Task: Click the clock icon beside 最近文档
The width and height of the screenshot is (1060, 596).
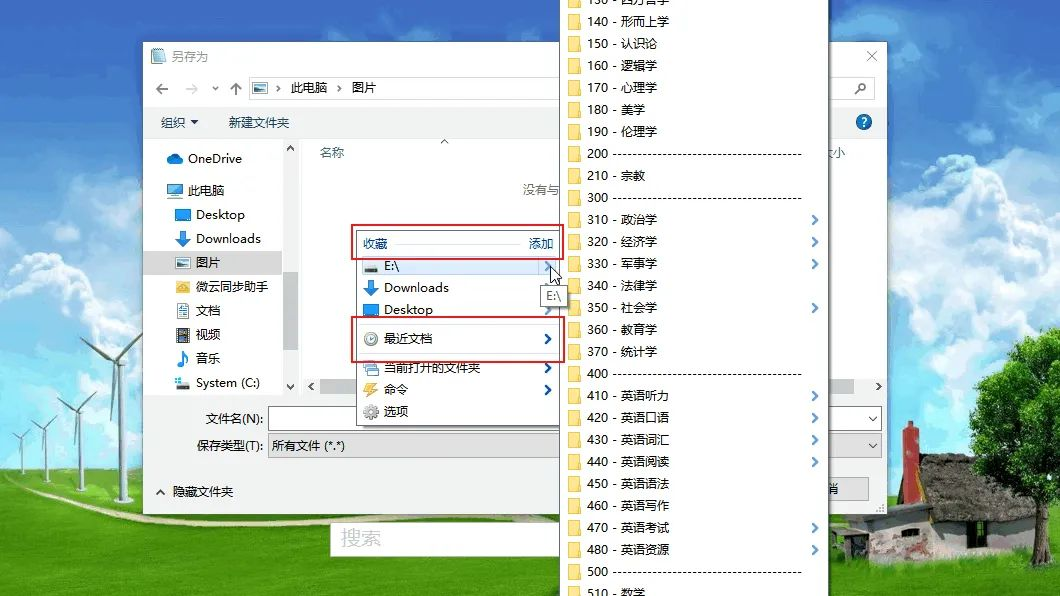Action: click(370, 339)
